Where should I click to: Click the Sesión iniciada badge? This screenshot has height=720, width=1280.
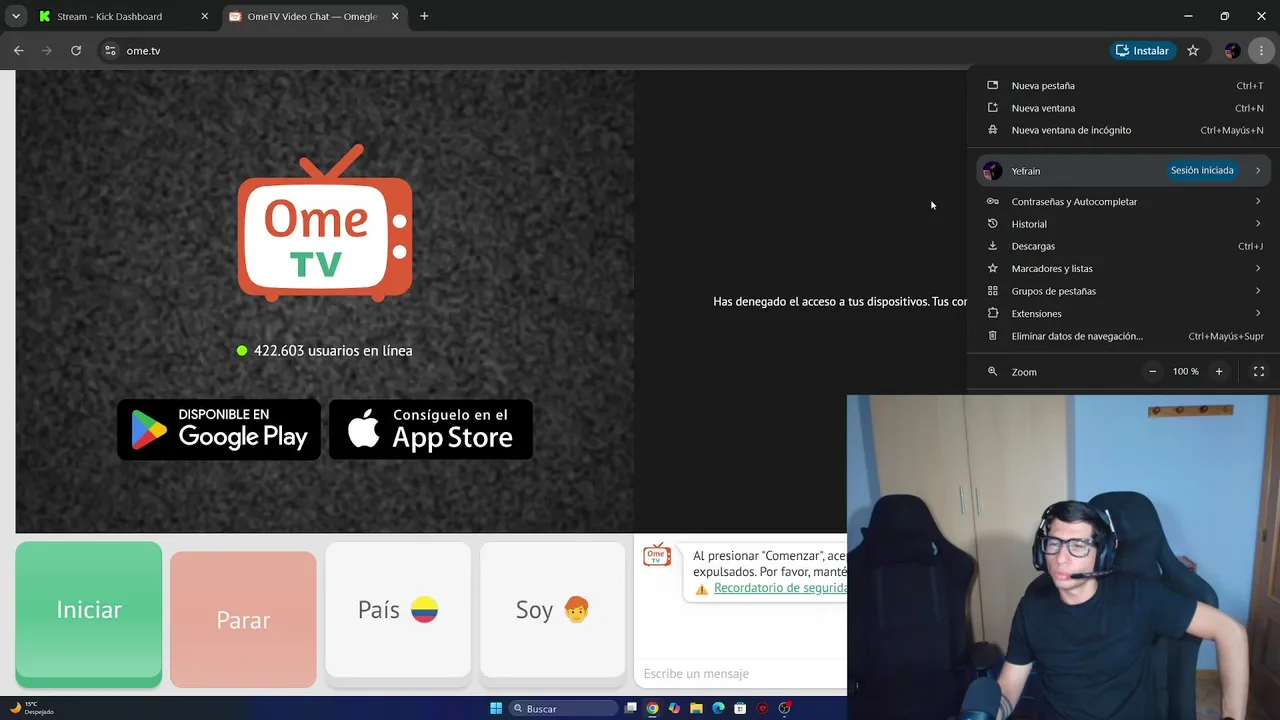click(x=1202, y=170)
